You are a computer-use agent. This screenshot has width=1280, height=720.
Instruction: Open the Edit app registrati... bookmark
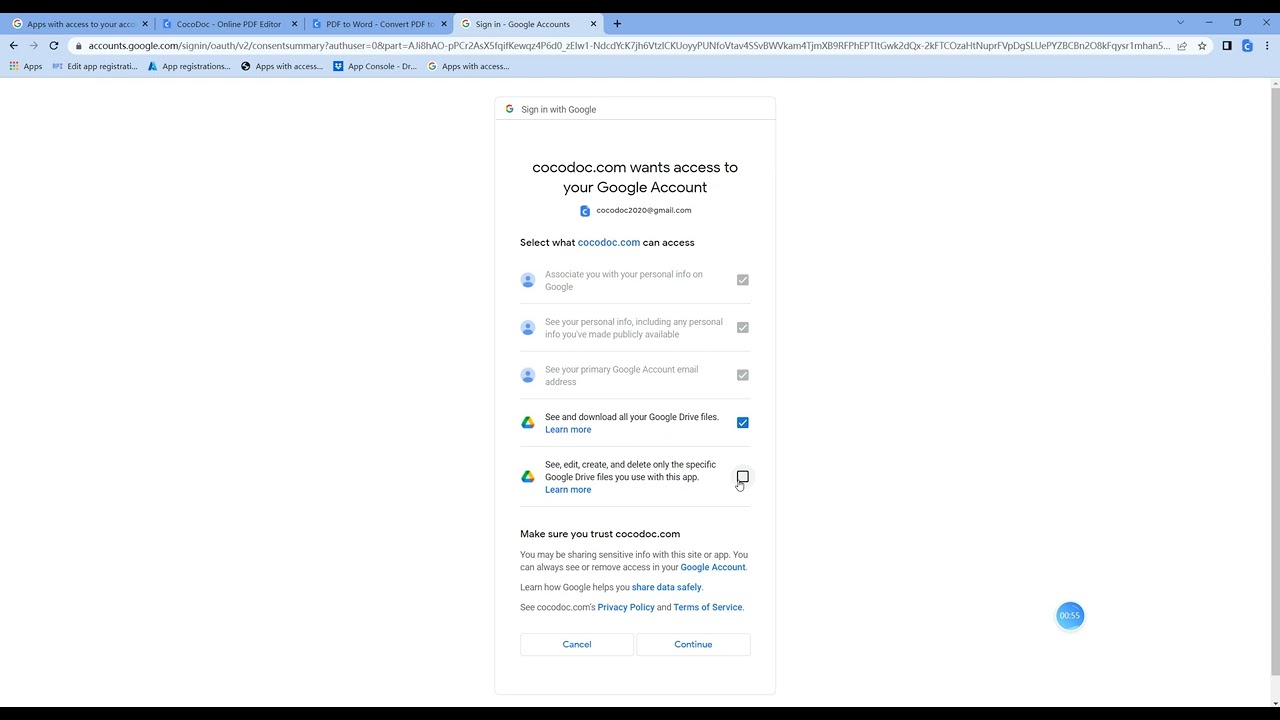coord(95,66)
